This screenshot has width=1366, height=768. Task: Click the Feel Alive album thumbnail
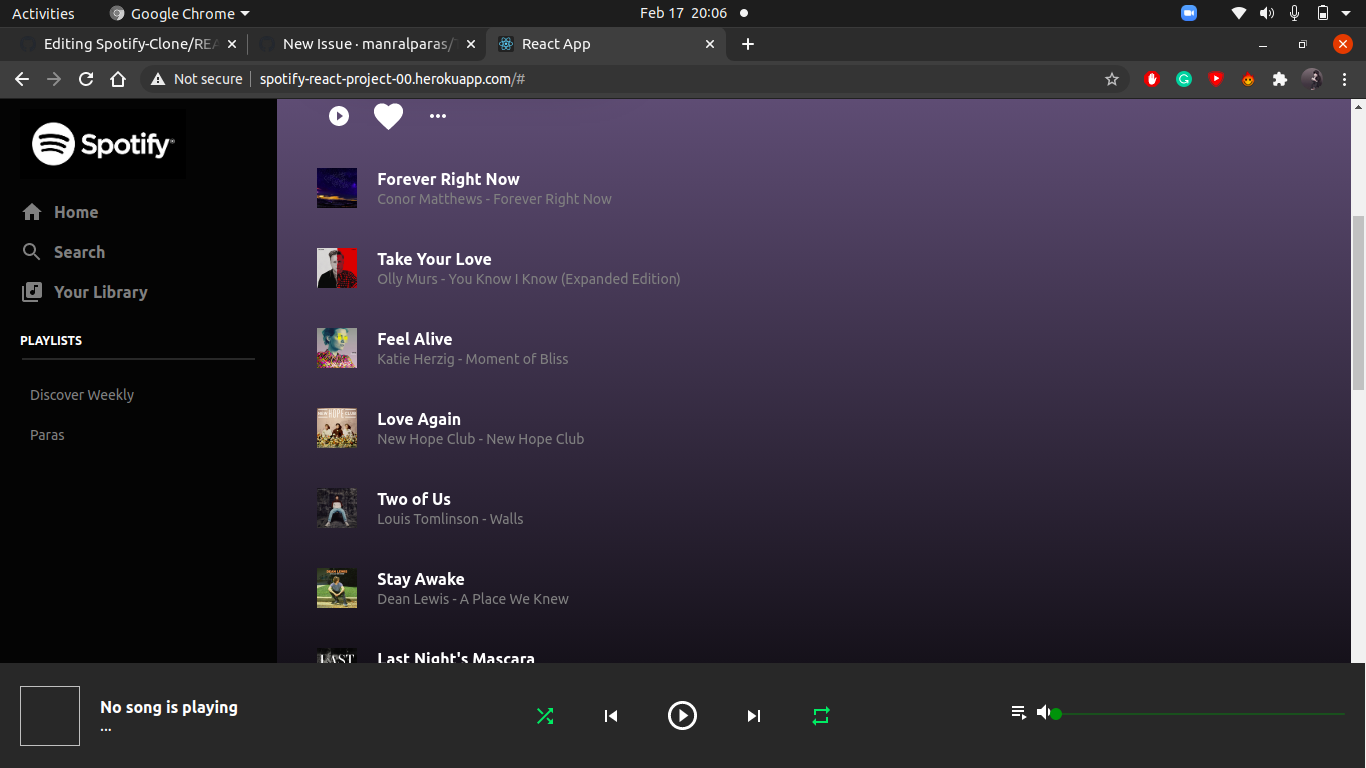(337, 348)
